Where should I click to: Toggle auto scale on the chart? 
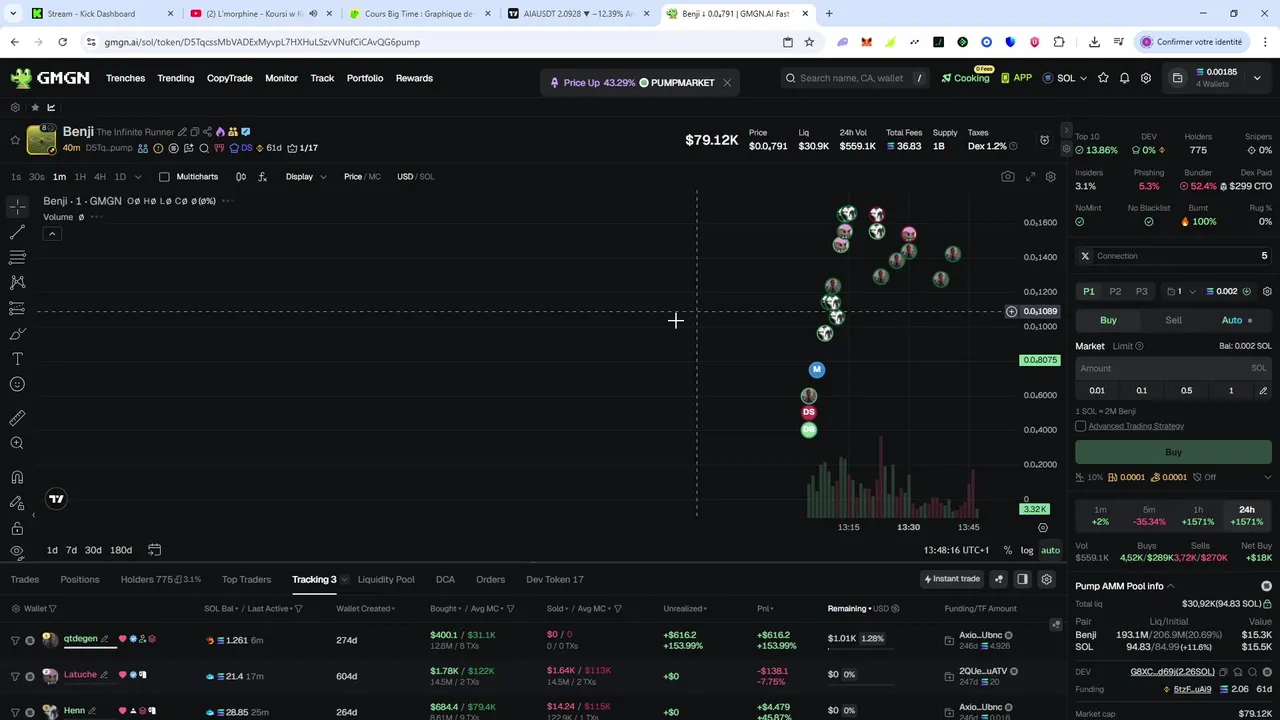1050,550
